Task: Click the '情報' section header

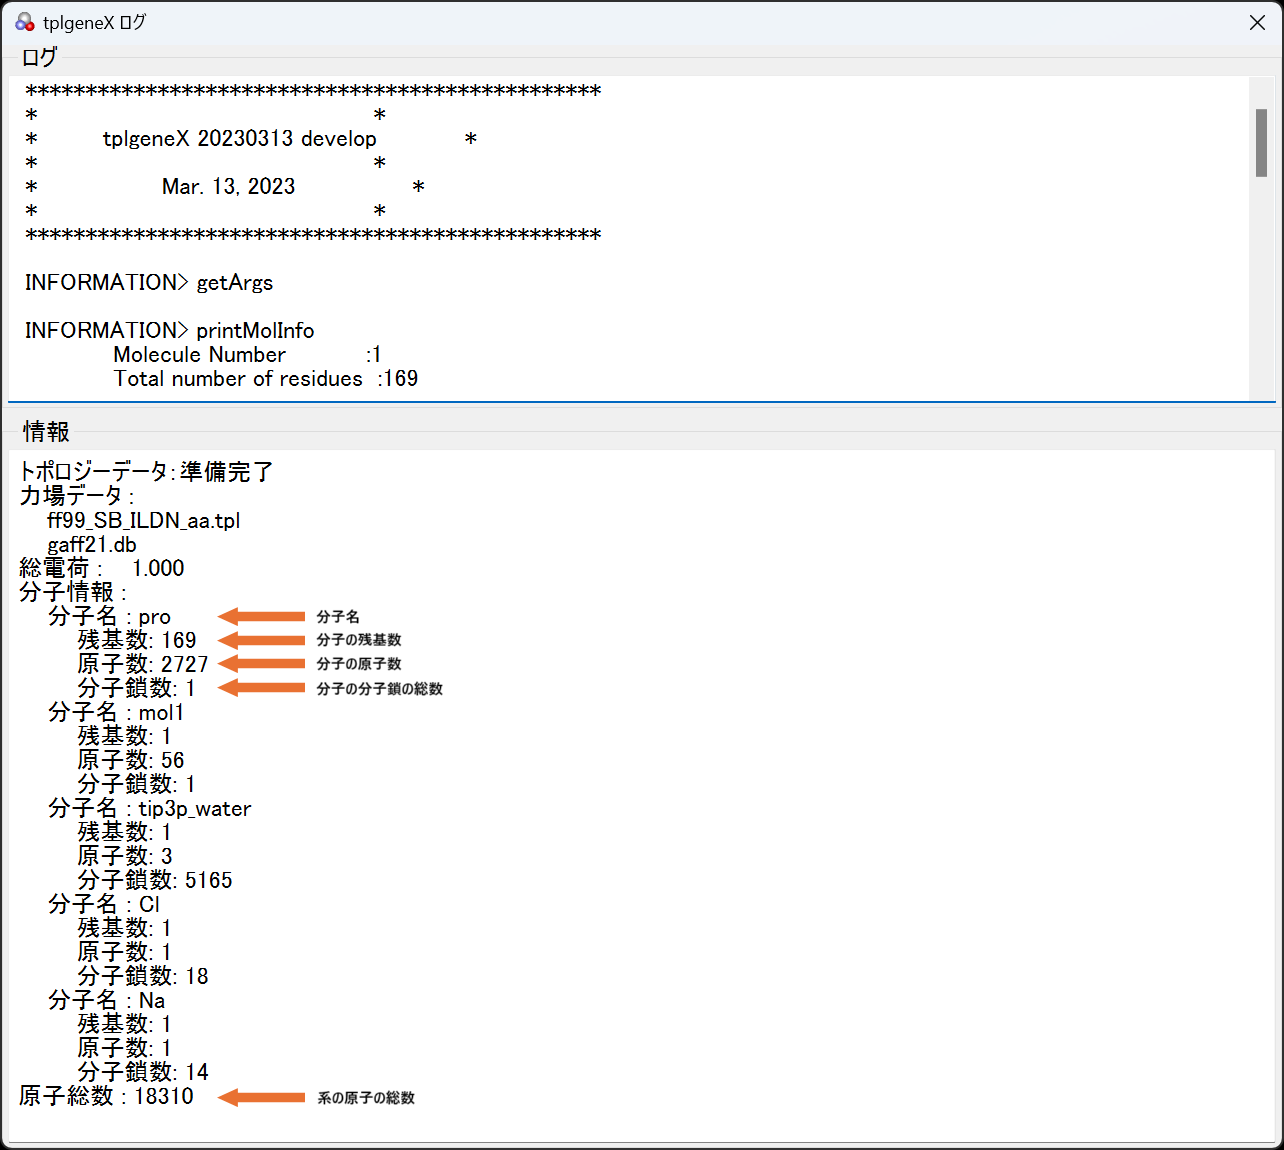Action: click(46, 431)
